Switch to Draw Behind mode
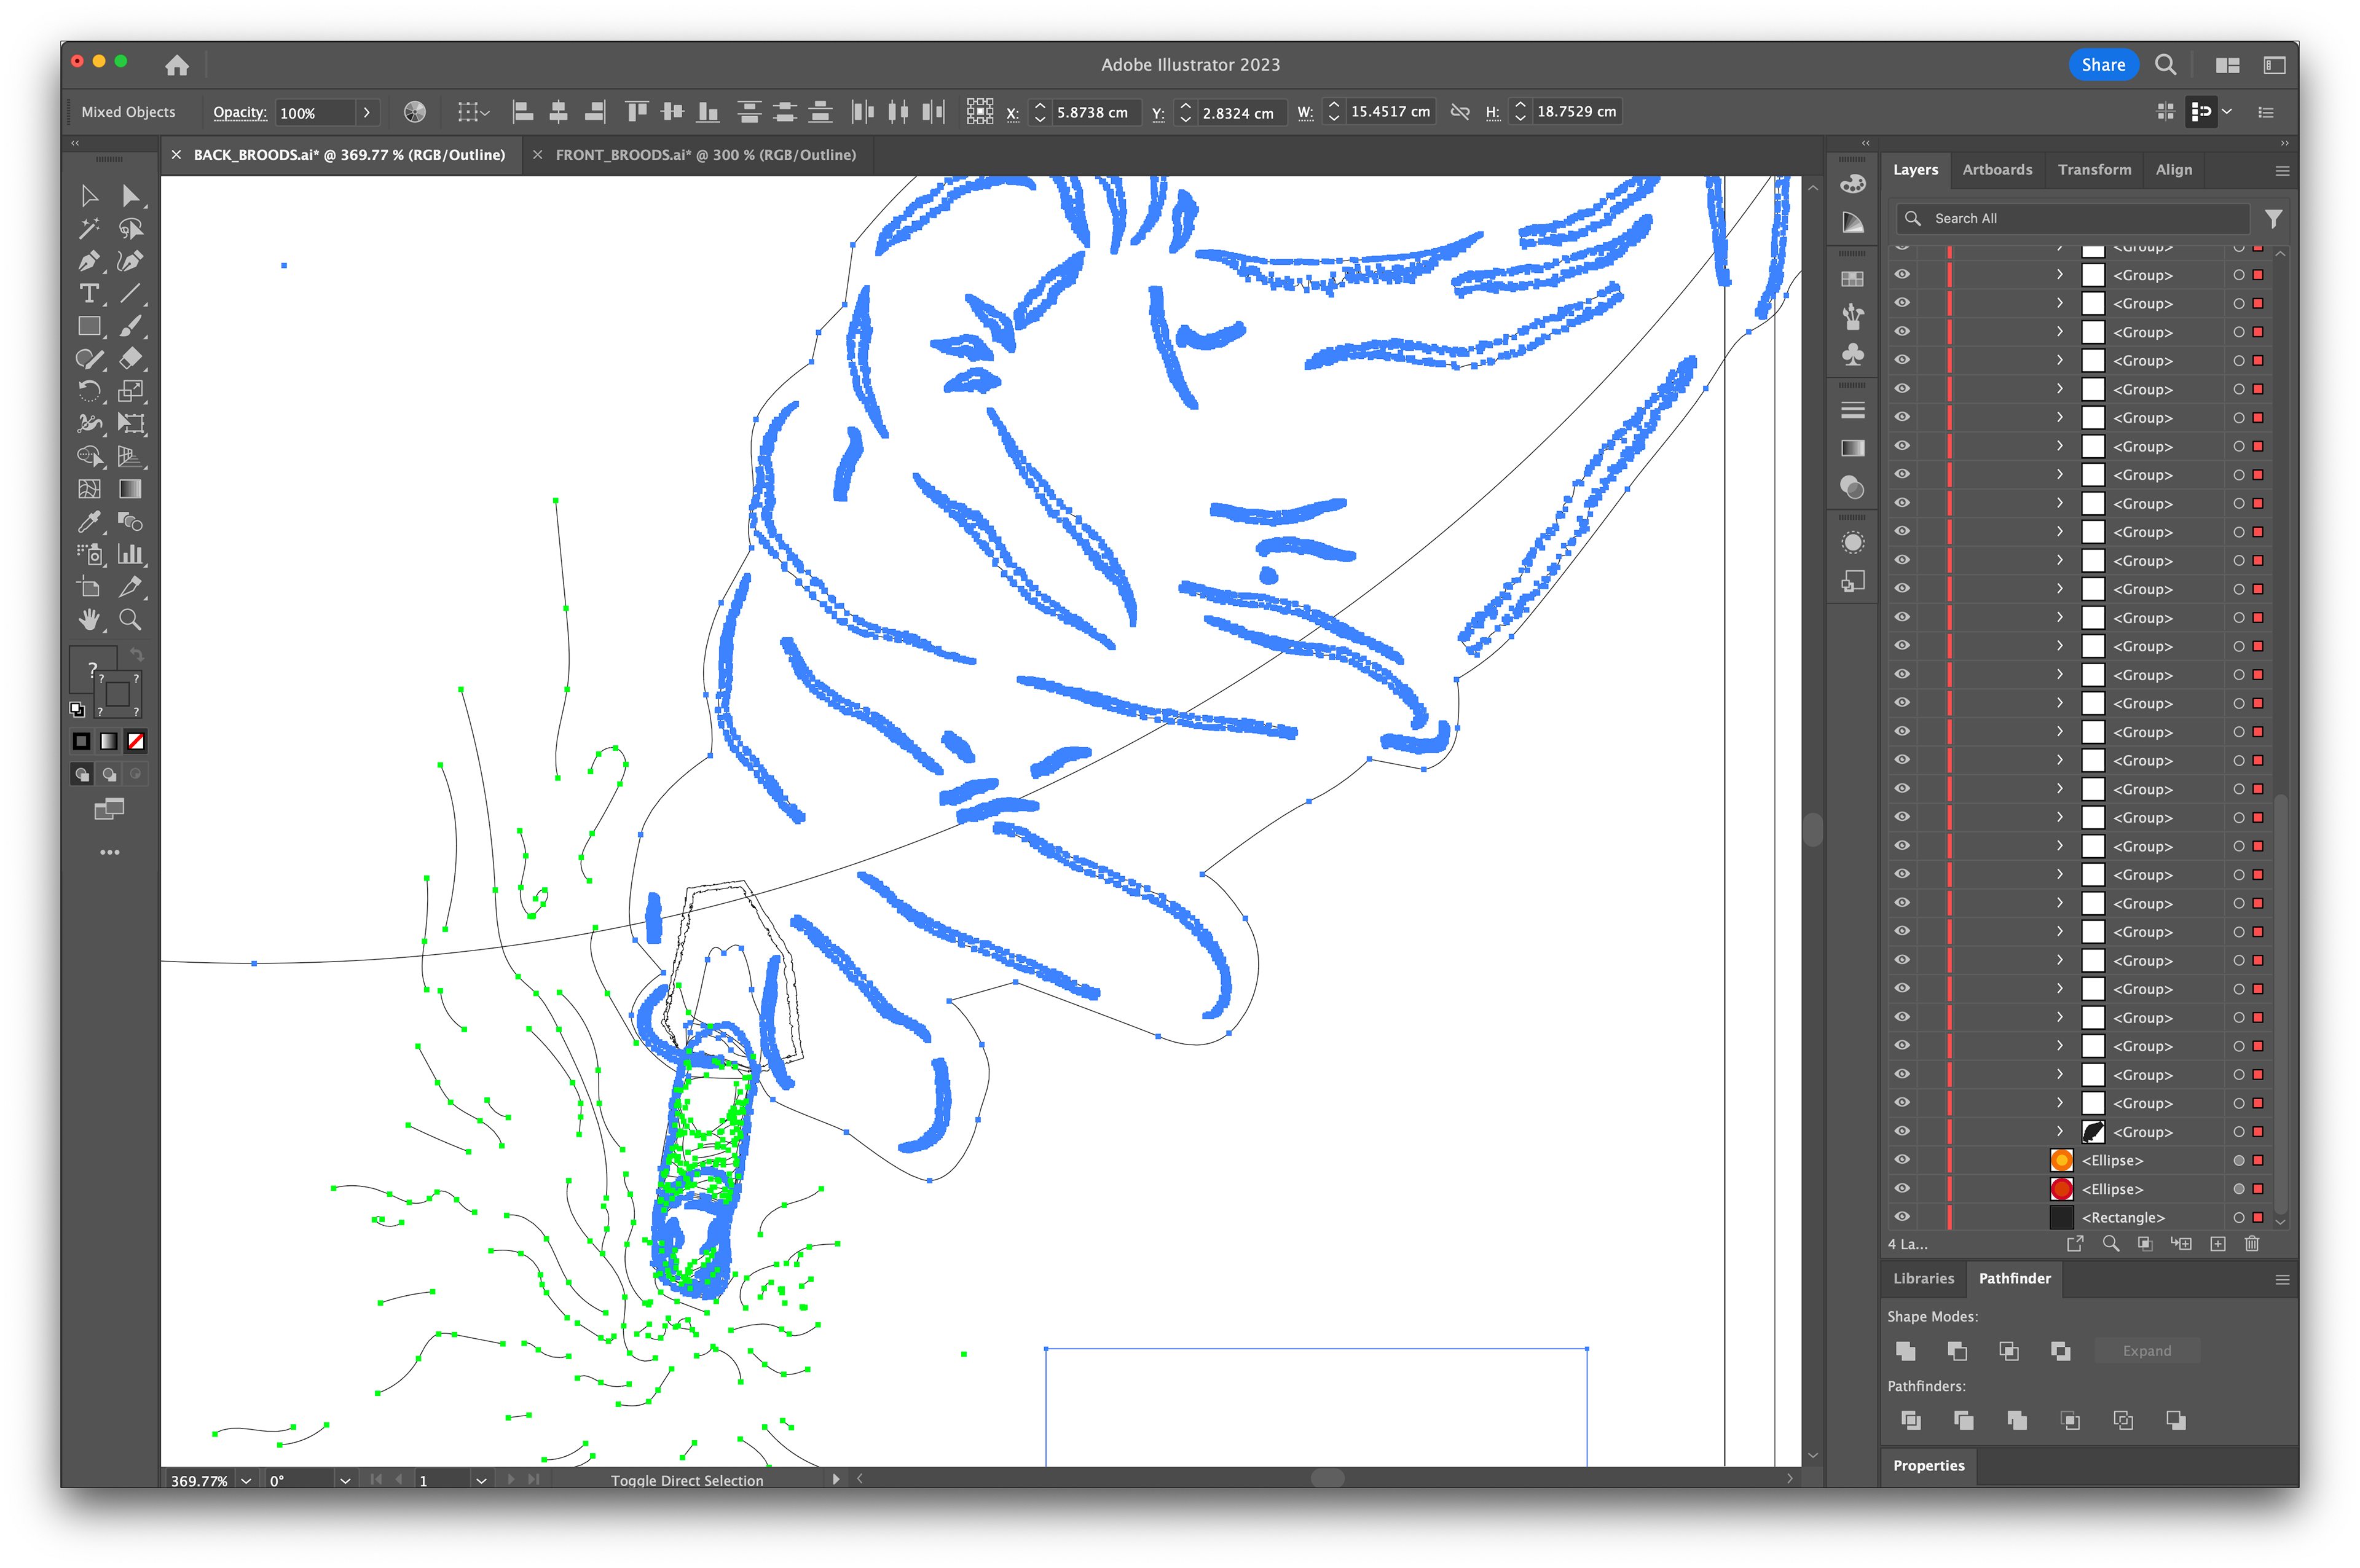 pos(110,774)
